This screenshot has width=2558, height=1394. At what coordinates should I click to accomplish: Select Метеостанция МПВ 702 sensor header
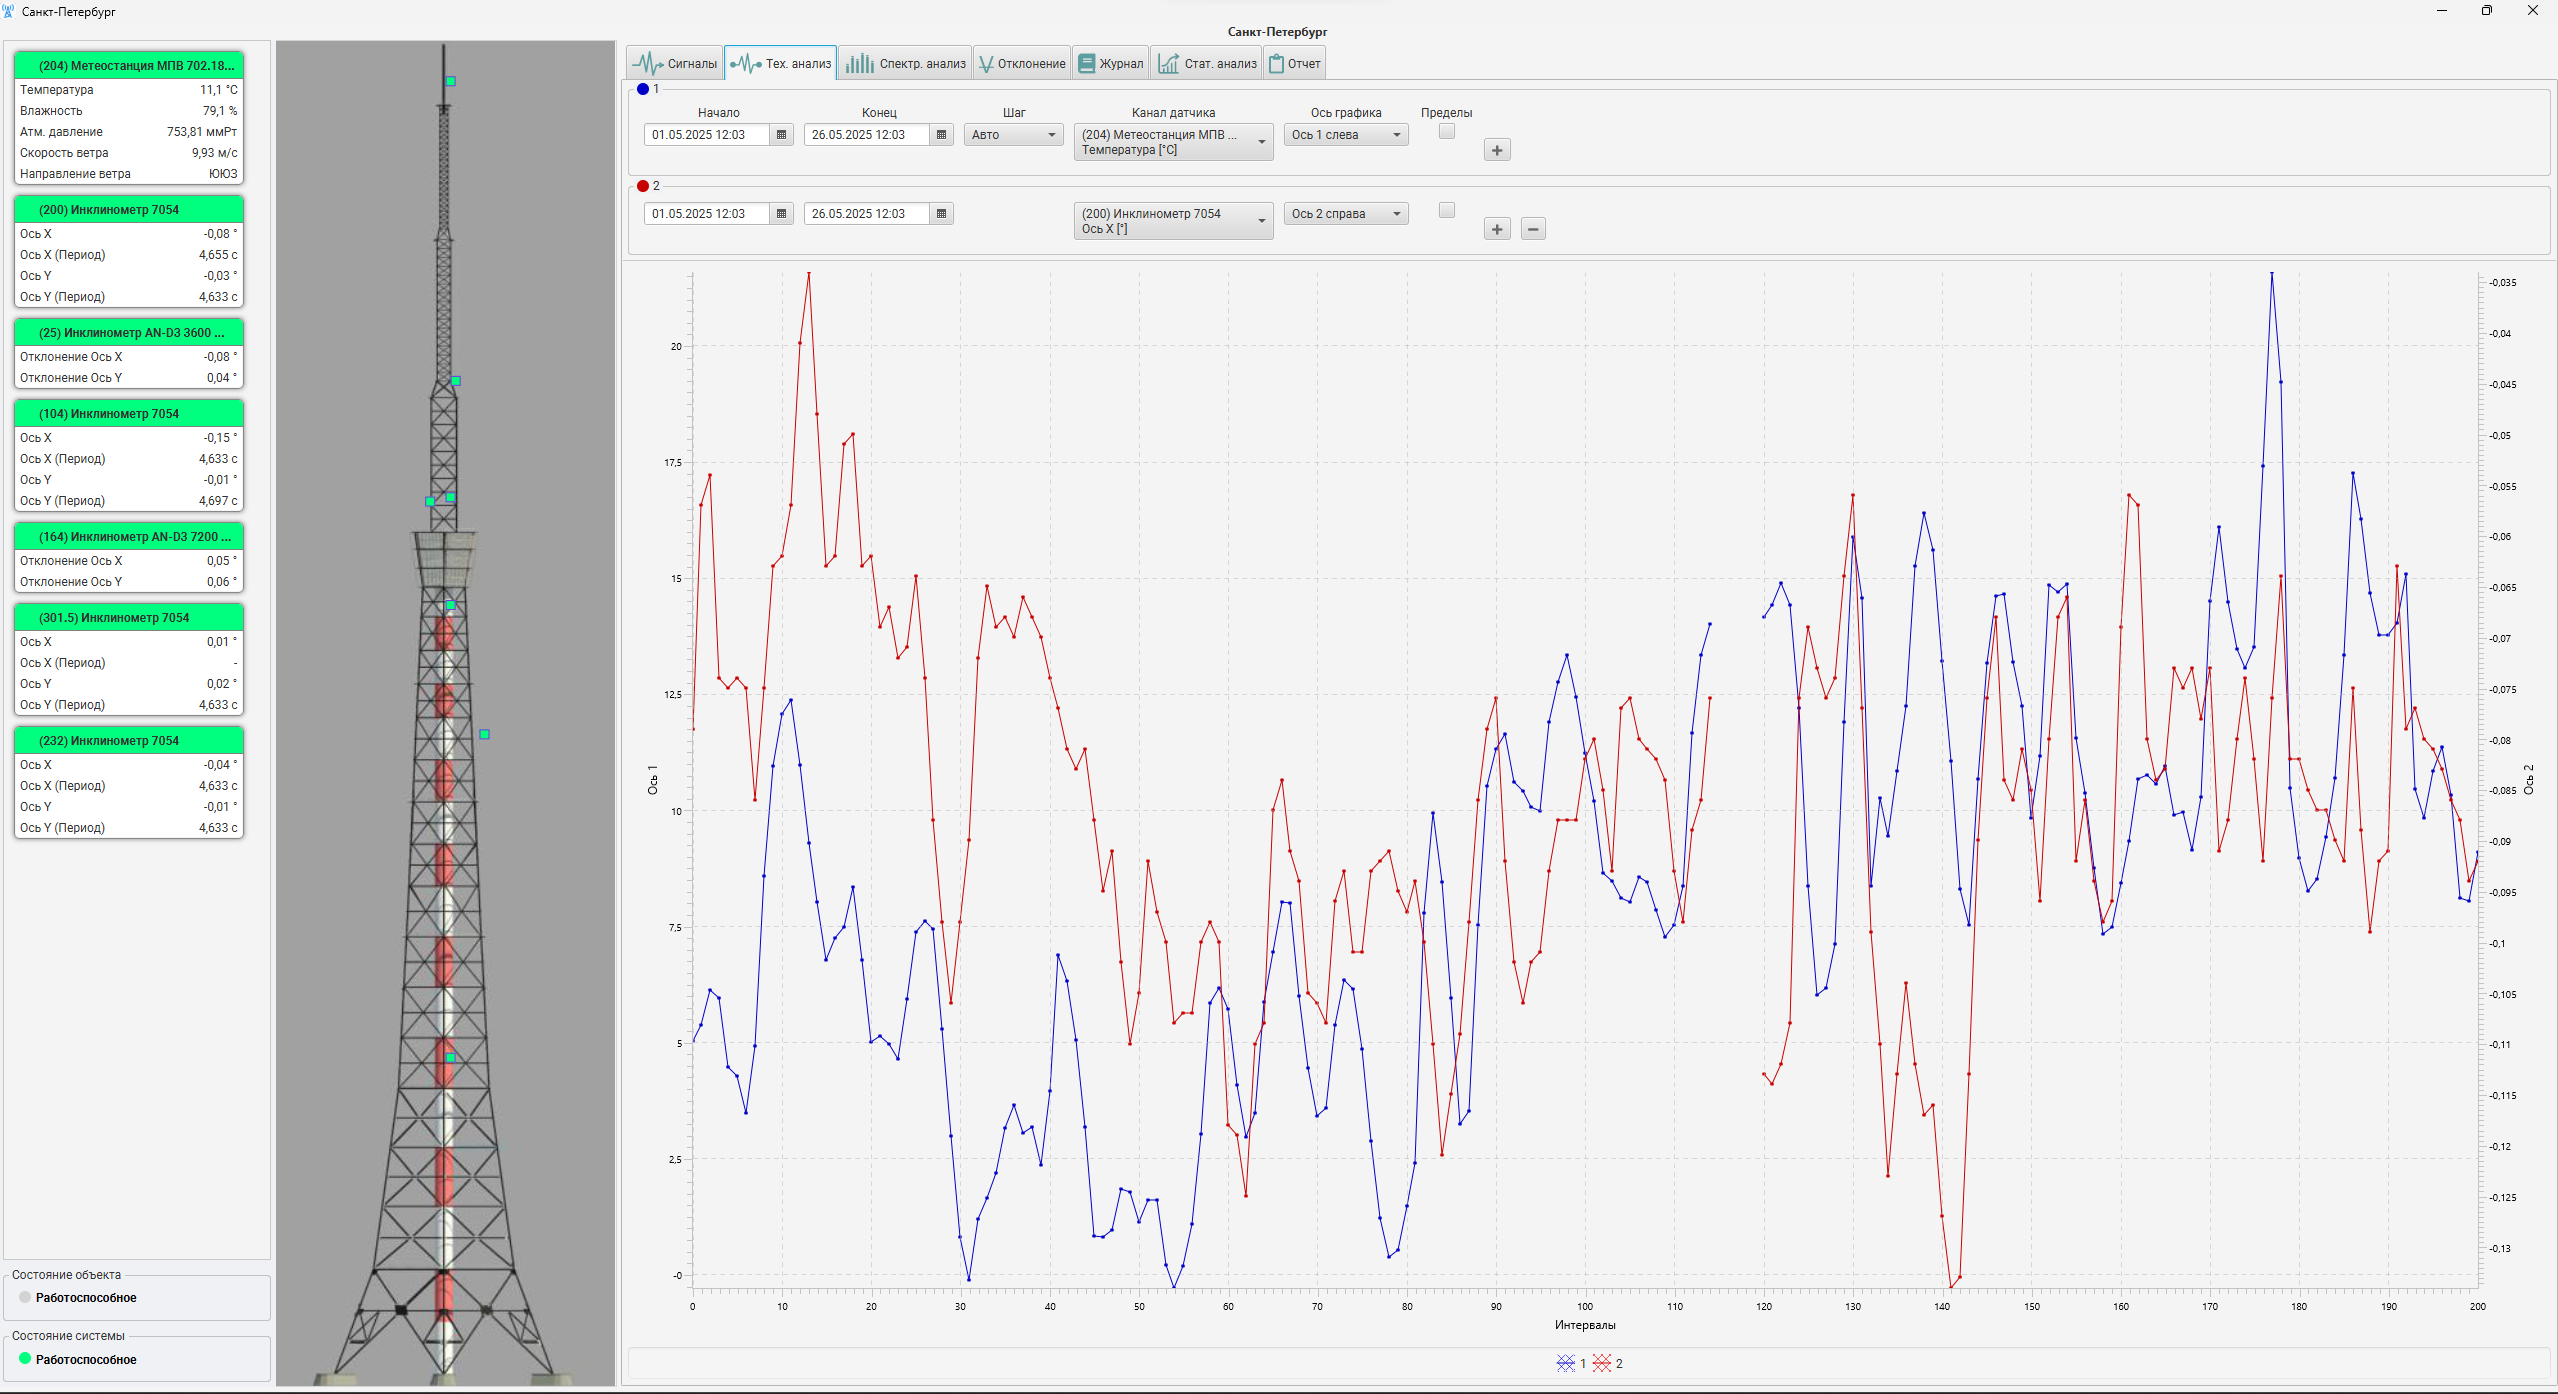129,66
